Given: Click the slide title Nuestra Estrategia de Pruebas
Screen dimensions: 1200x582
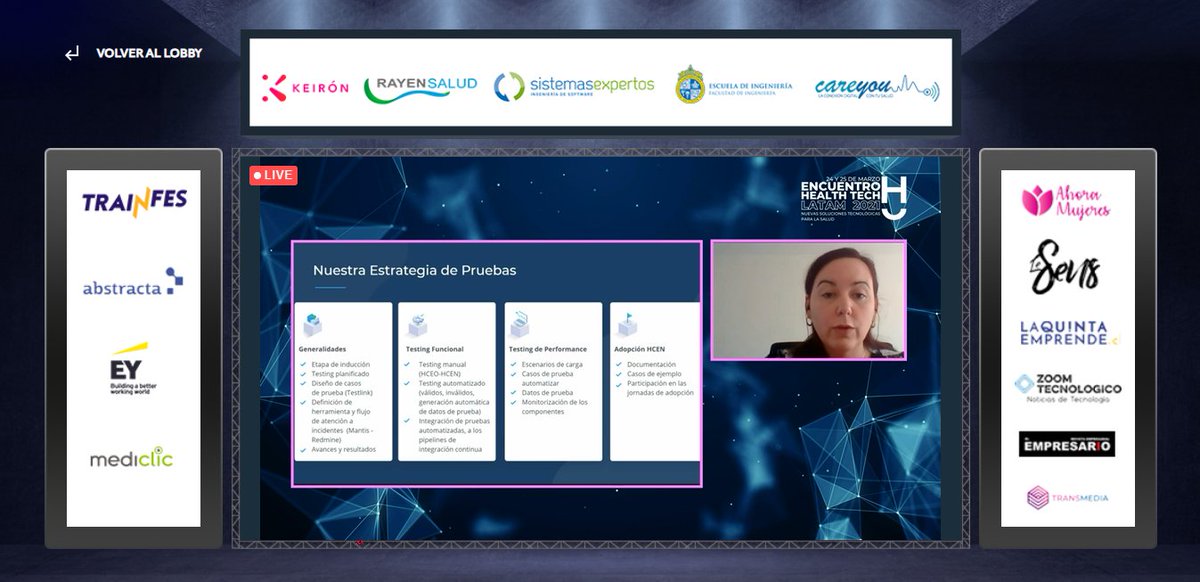Looking at the screenshot, I should [x=414, y=270].
